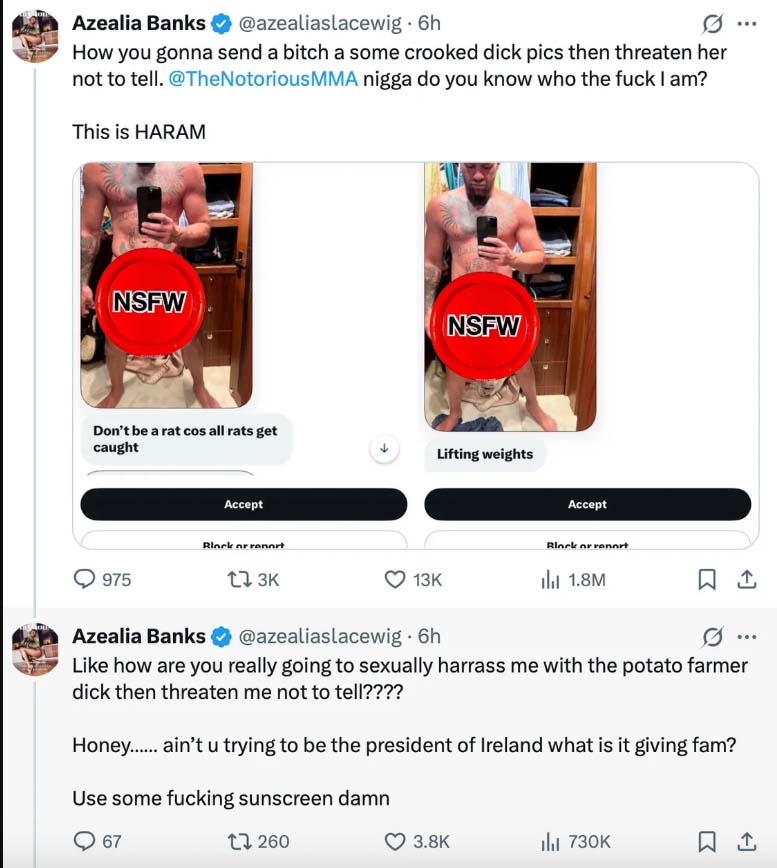
Task: Expand the message thread with the down arrow
Action: pyautogui.click(x=383, y=448)
